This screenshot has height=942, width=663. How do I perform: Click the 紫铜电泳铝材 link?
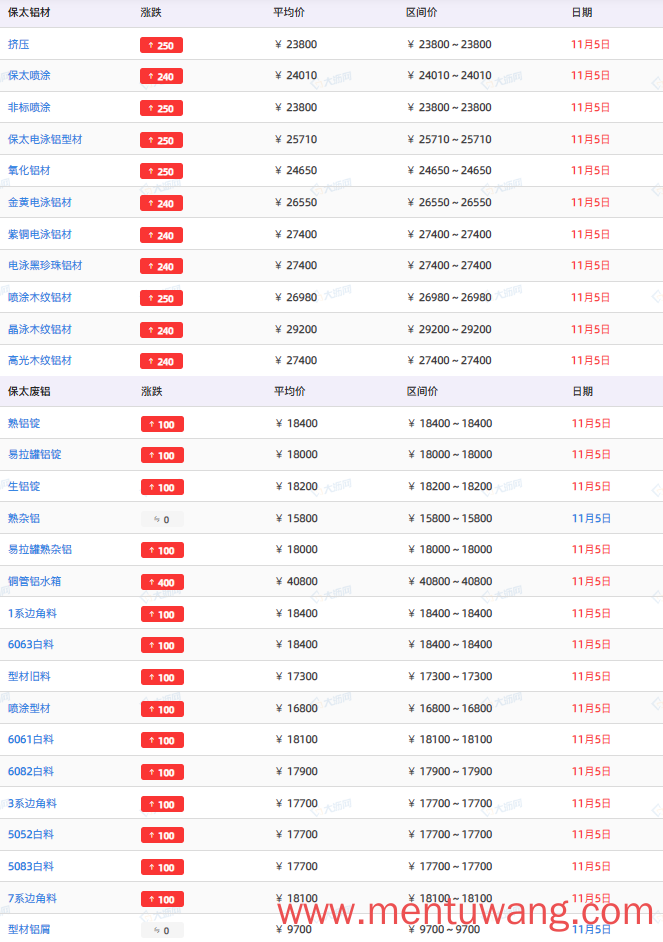click(40, 234)
